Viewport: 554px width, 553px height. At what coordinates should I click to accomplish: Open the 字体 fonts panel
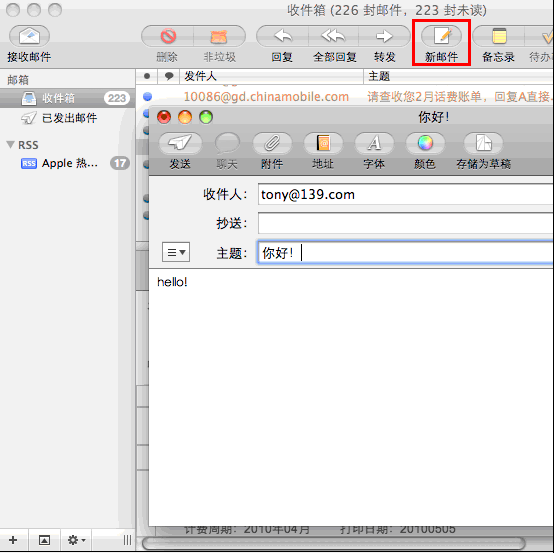click(374, 143)
